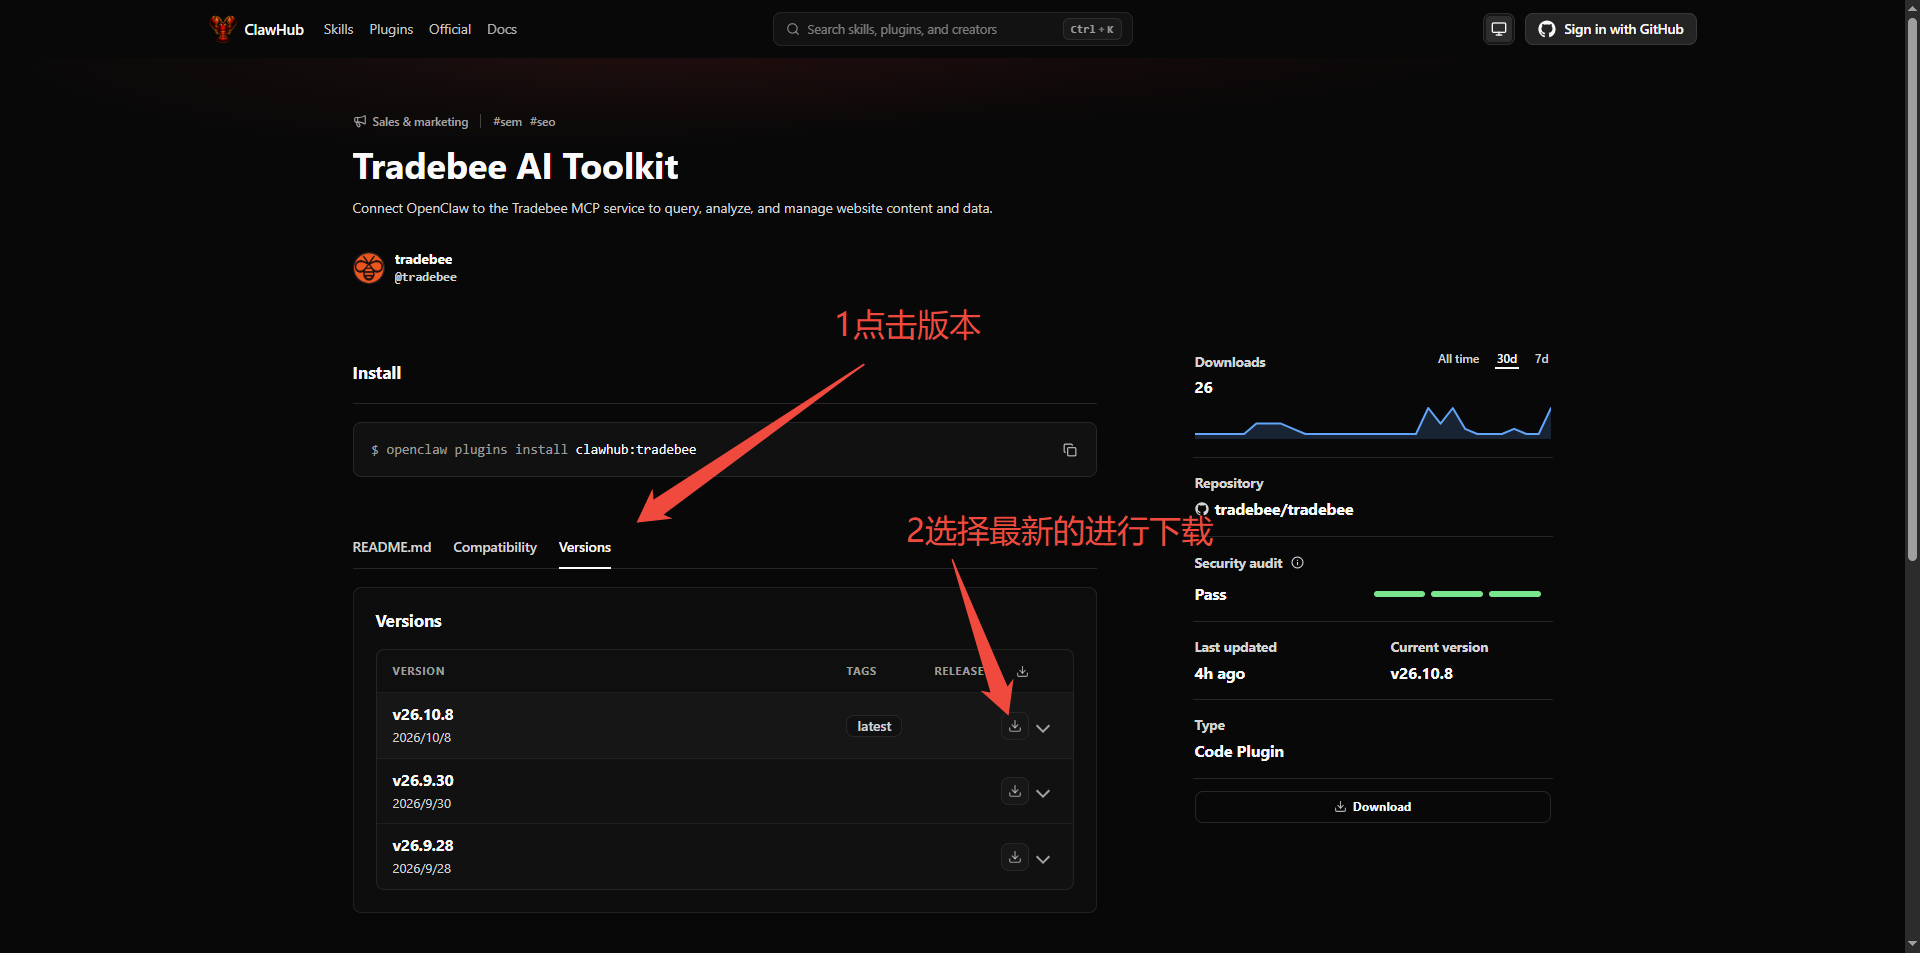Open Plugins in top navigation
Viewport: 1920px width, 953px height.
pos(391,29)
